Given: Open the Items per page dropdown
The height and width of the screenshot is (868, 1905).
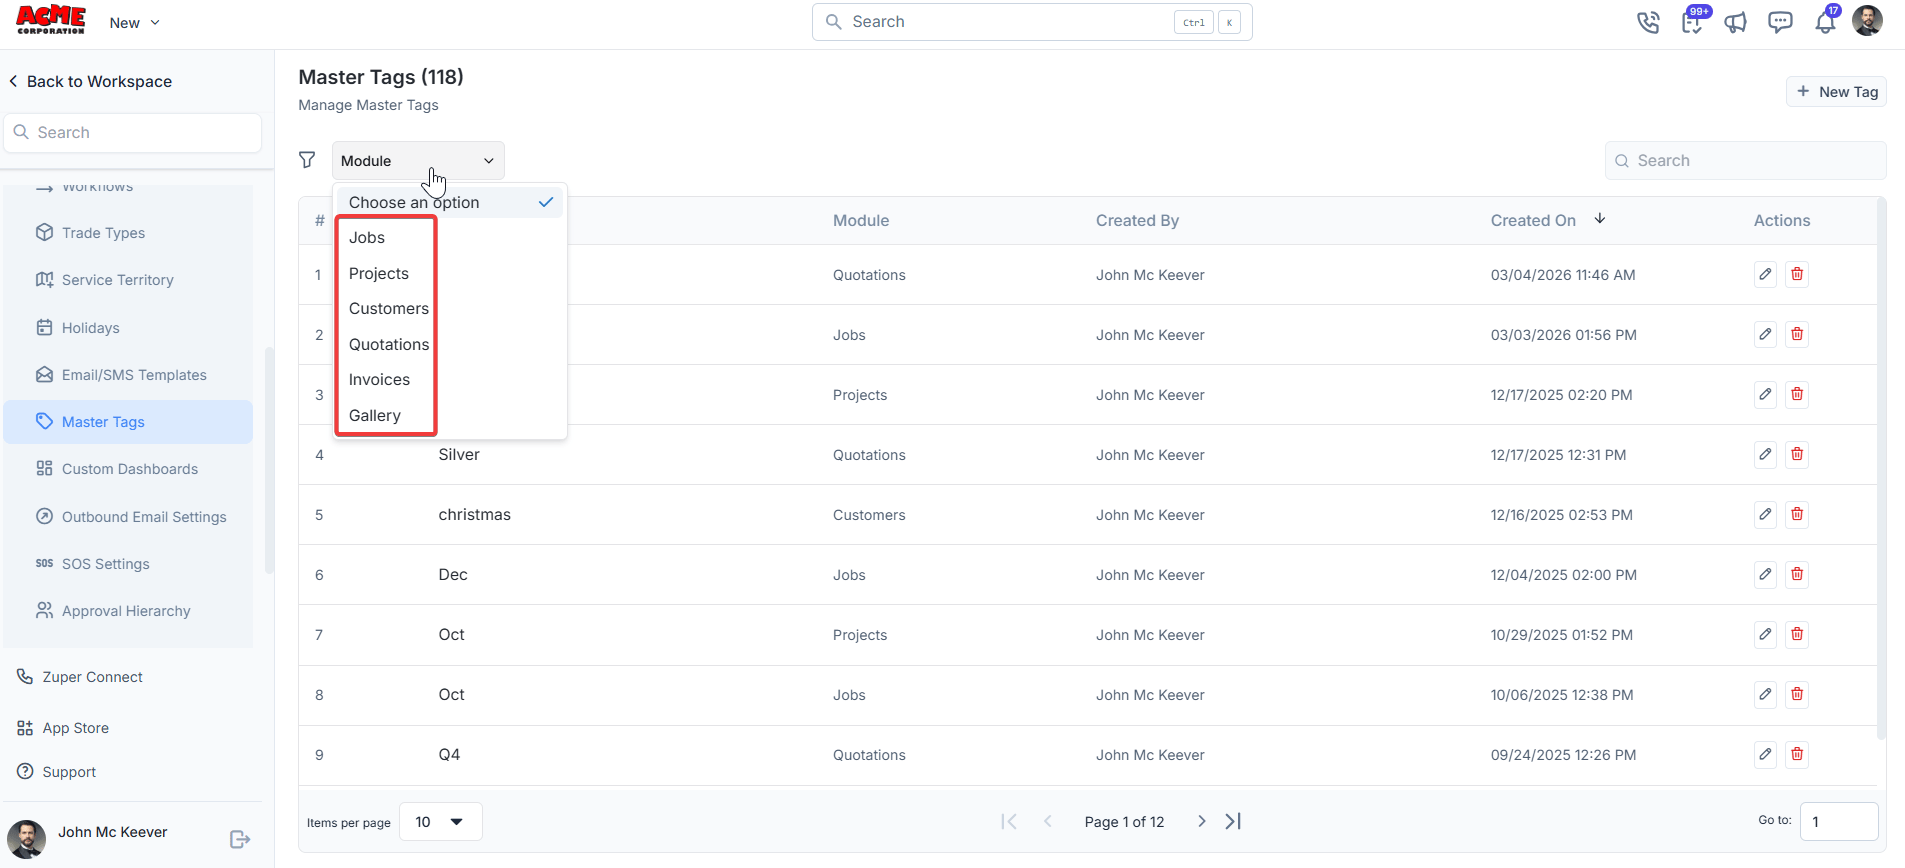Looking at the screenshot, I should [x=440, y=822].
